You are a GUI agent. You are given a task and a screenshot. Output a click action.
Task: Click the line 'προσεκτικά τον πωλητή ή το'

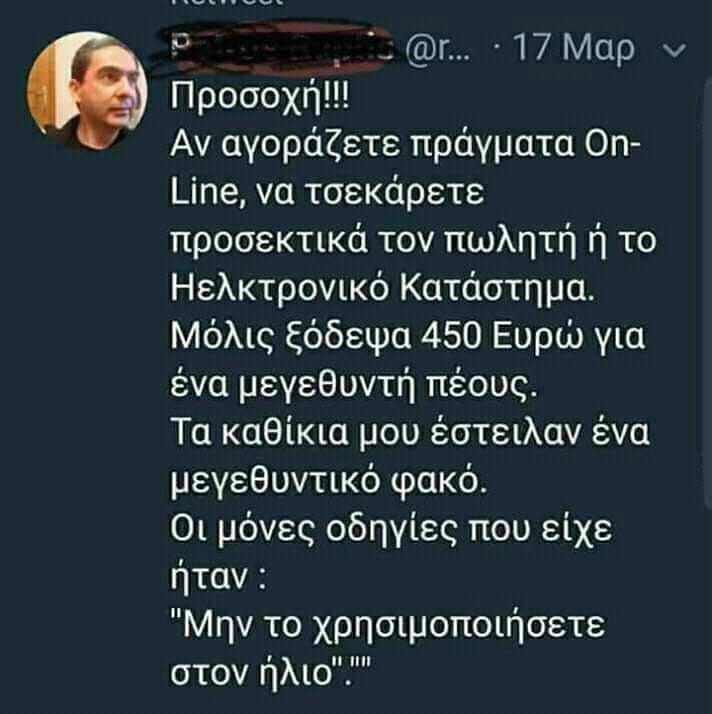413,241
